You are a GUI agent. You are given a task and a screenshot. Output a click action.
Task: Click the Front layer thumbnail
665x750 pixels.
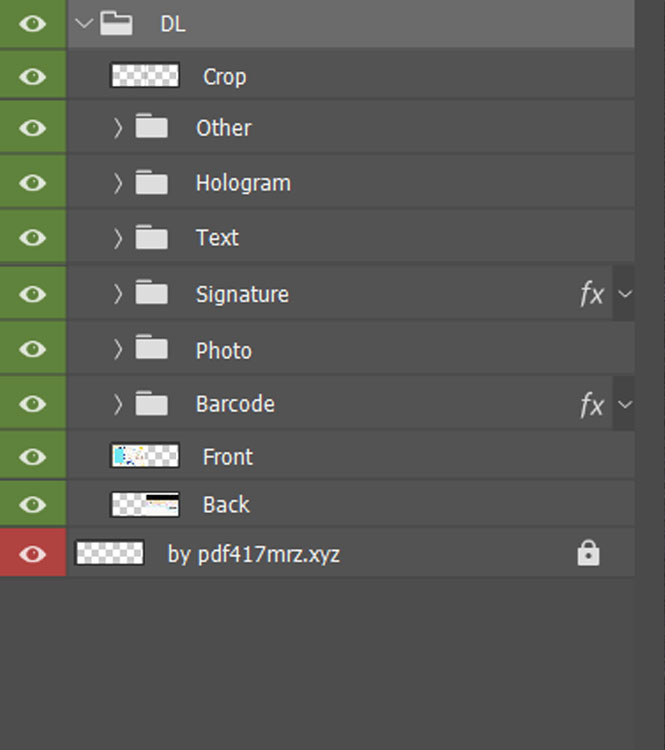[x=145, y=457]
